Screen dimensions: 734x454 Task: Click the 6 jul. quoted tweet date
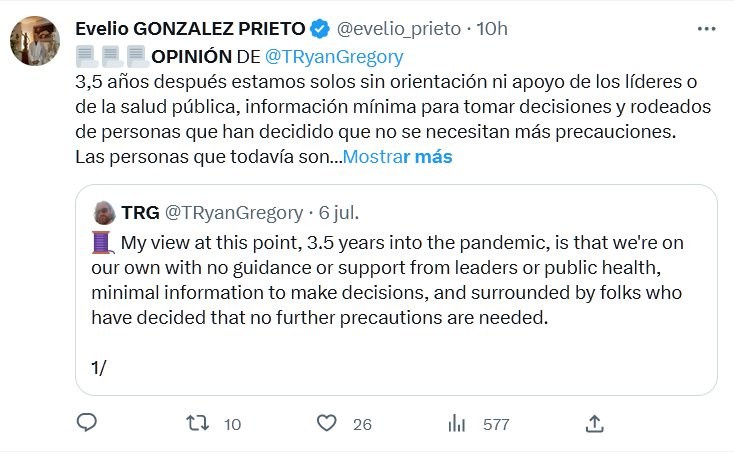click(x=339, y=212)
